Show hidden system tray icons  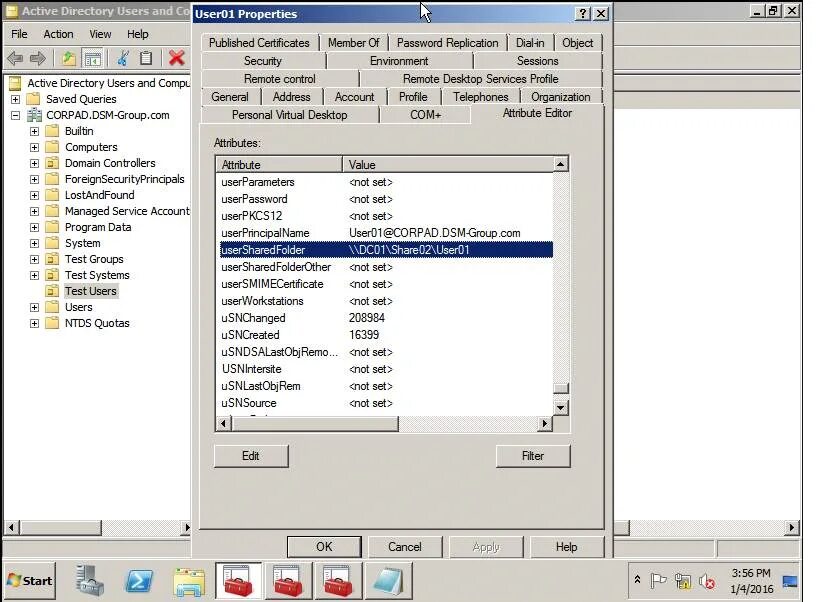click(x=637, y=580)
